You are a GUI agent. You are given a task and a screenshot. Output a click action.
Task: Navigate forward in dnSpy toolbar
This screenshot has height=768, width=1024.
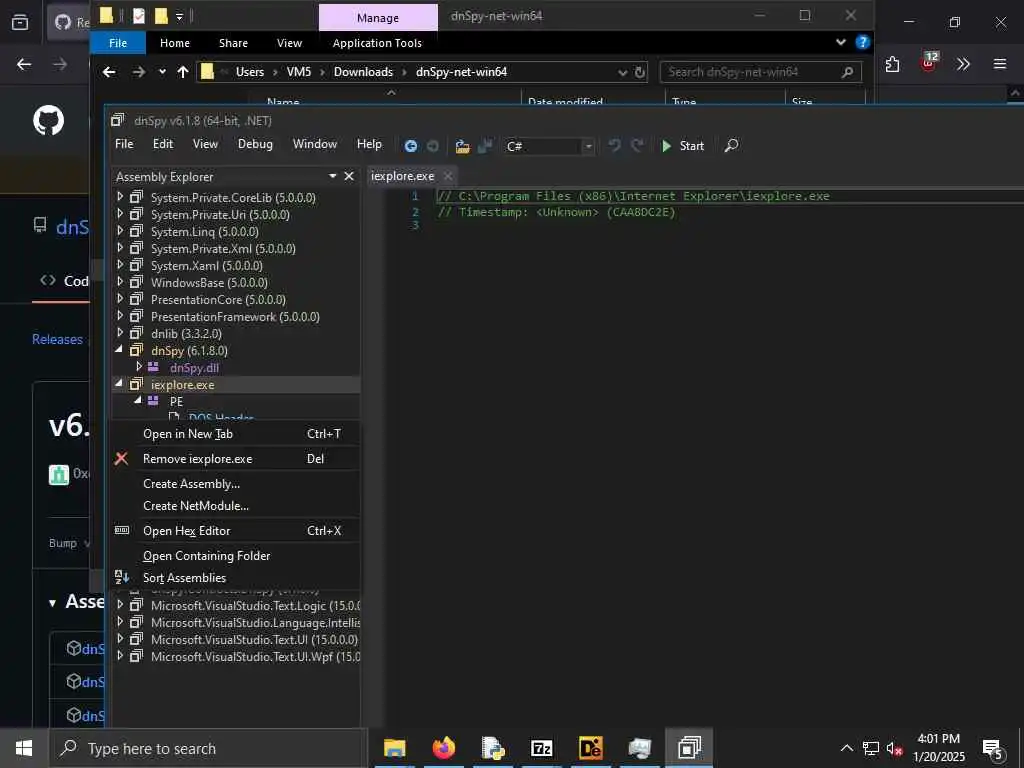click(432, 146)
